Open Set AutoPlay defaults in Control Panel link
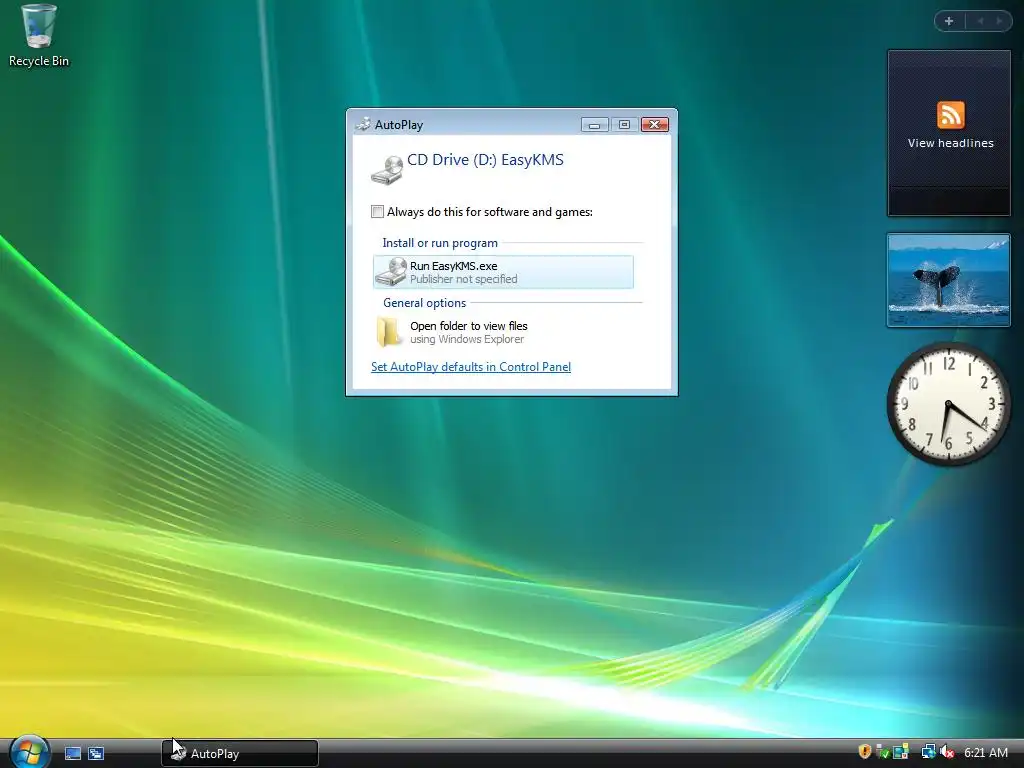The width and height of the screenshot is (1024, 768). (x=471, y=367)
